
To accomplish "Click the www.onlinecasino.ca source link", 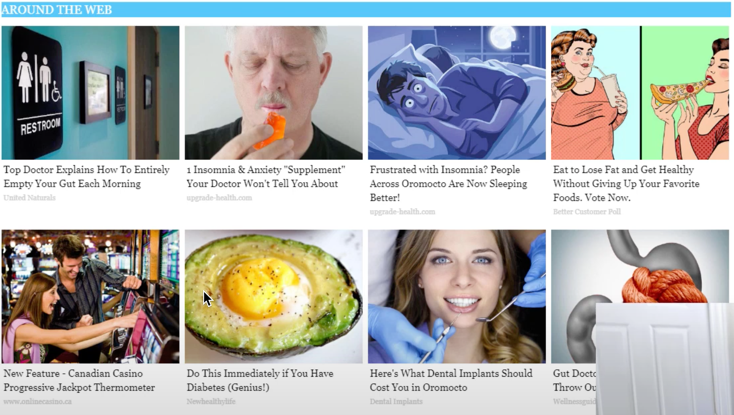I will [x=37, y=401].
